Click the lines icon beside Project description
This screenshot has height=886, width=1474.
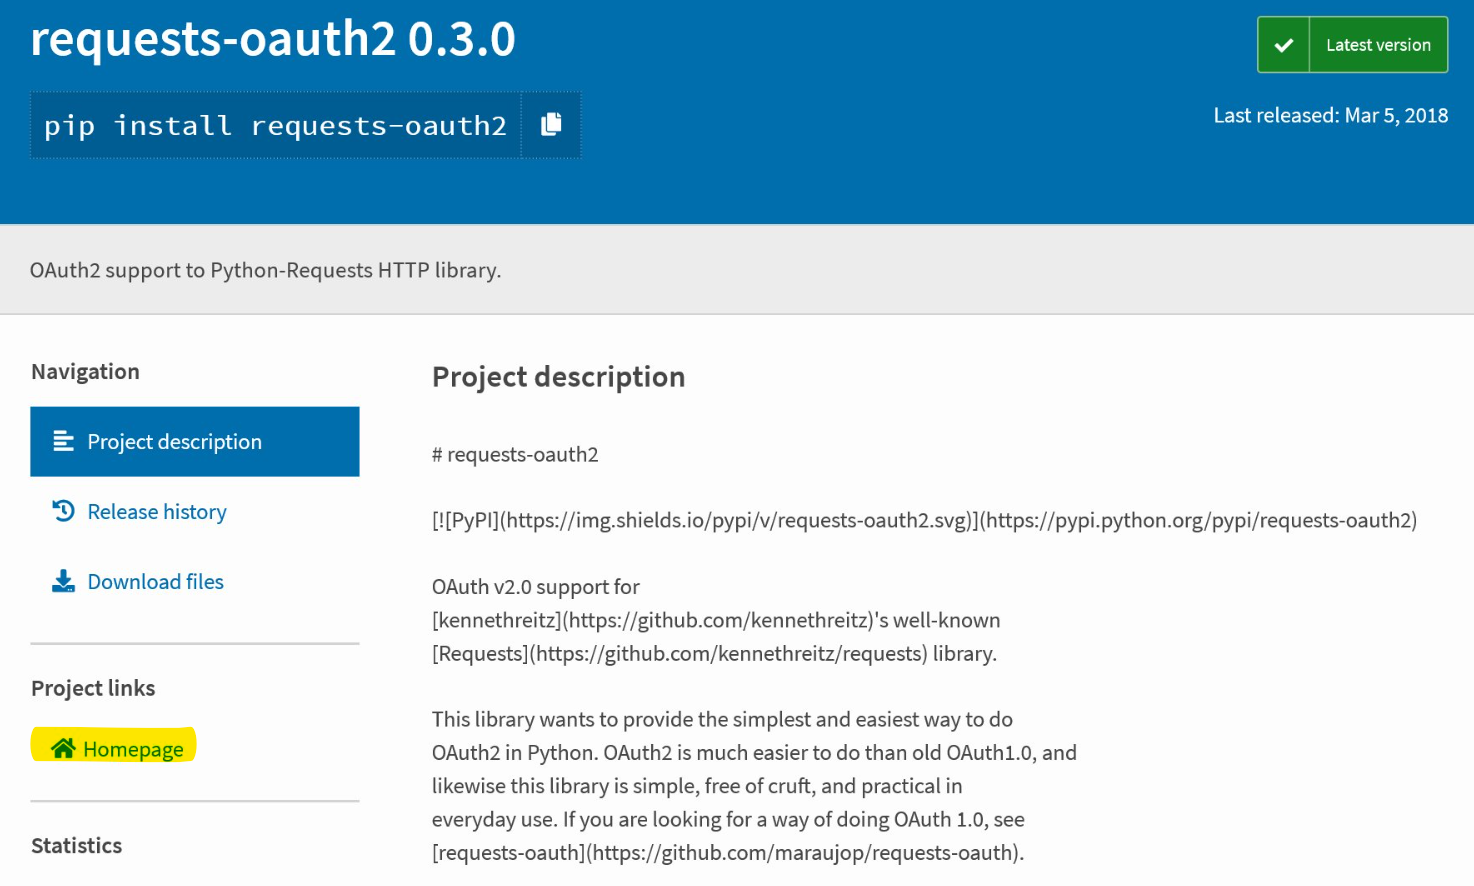pyautogui.click(x=63, y=441)
